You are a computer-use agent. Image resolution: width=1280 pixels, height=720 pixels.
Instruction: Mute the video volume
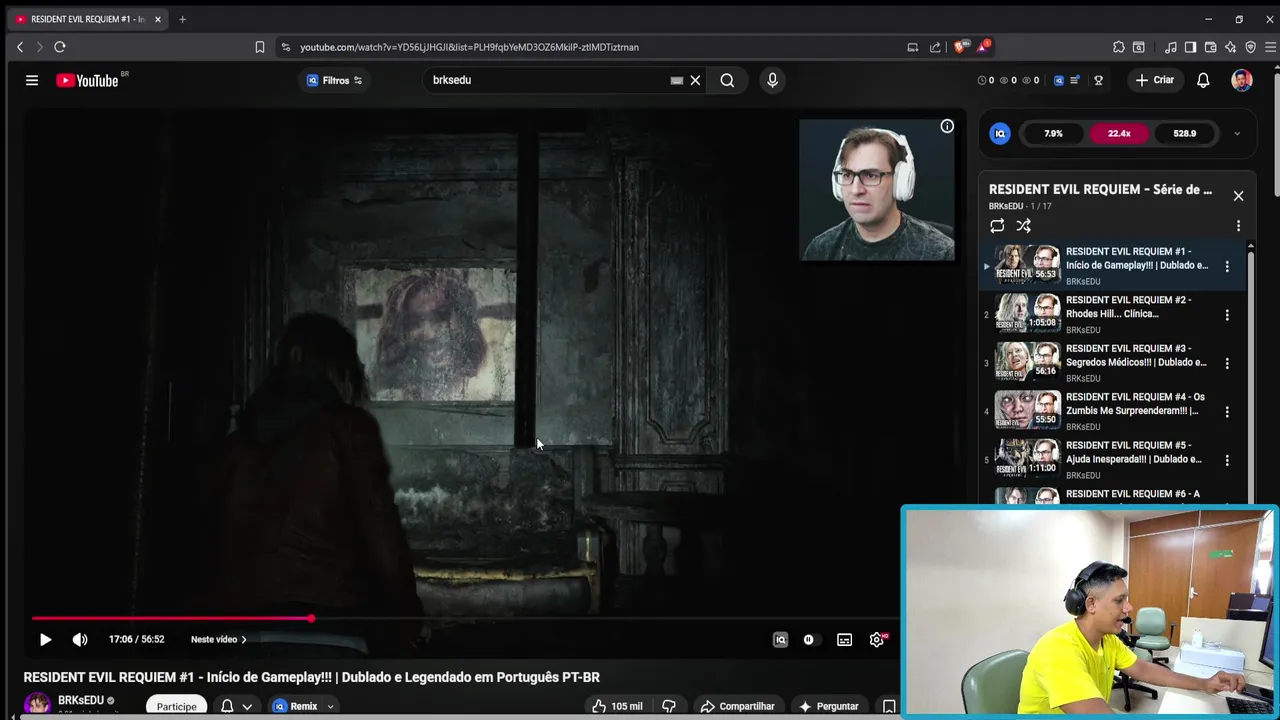coord(80,640)
